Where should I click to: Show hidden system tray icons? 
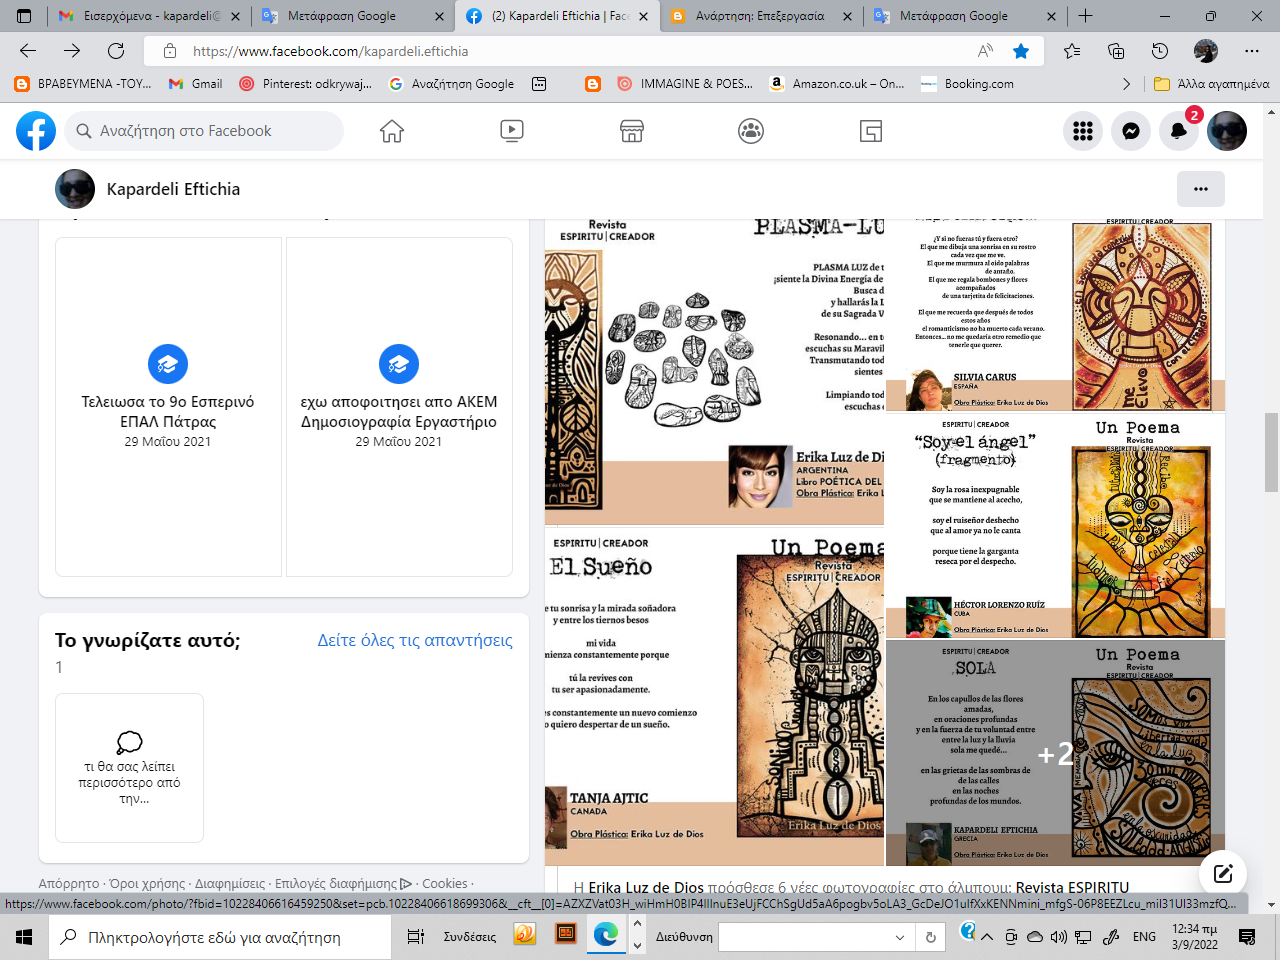pos(987,937)
